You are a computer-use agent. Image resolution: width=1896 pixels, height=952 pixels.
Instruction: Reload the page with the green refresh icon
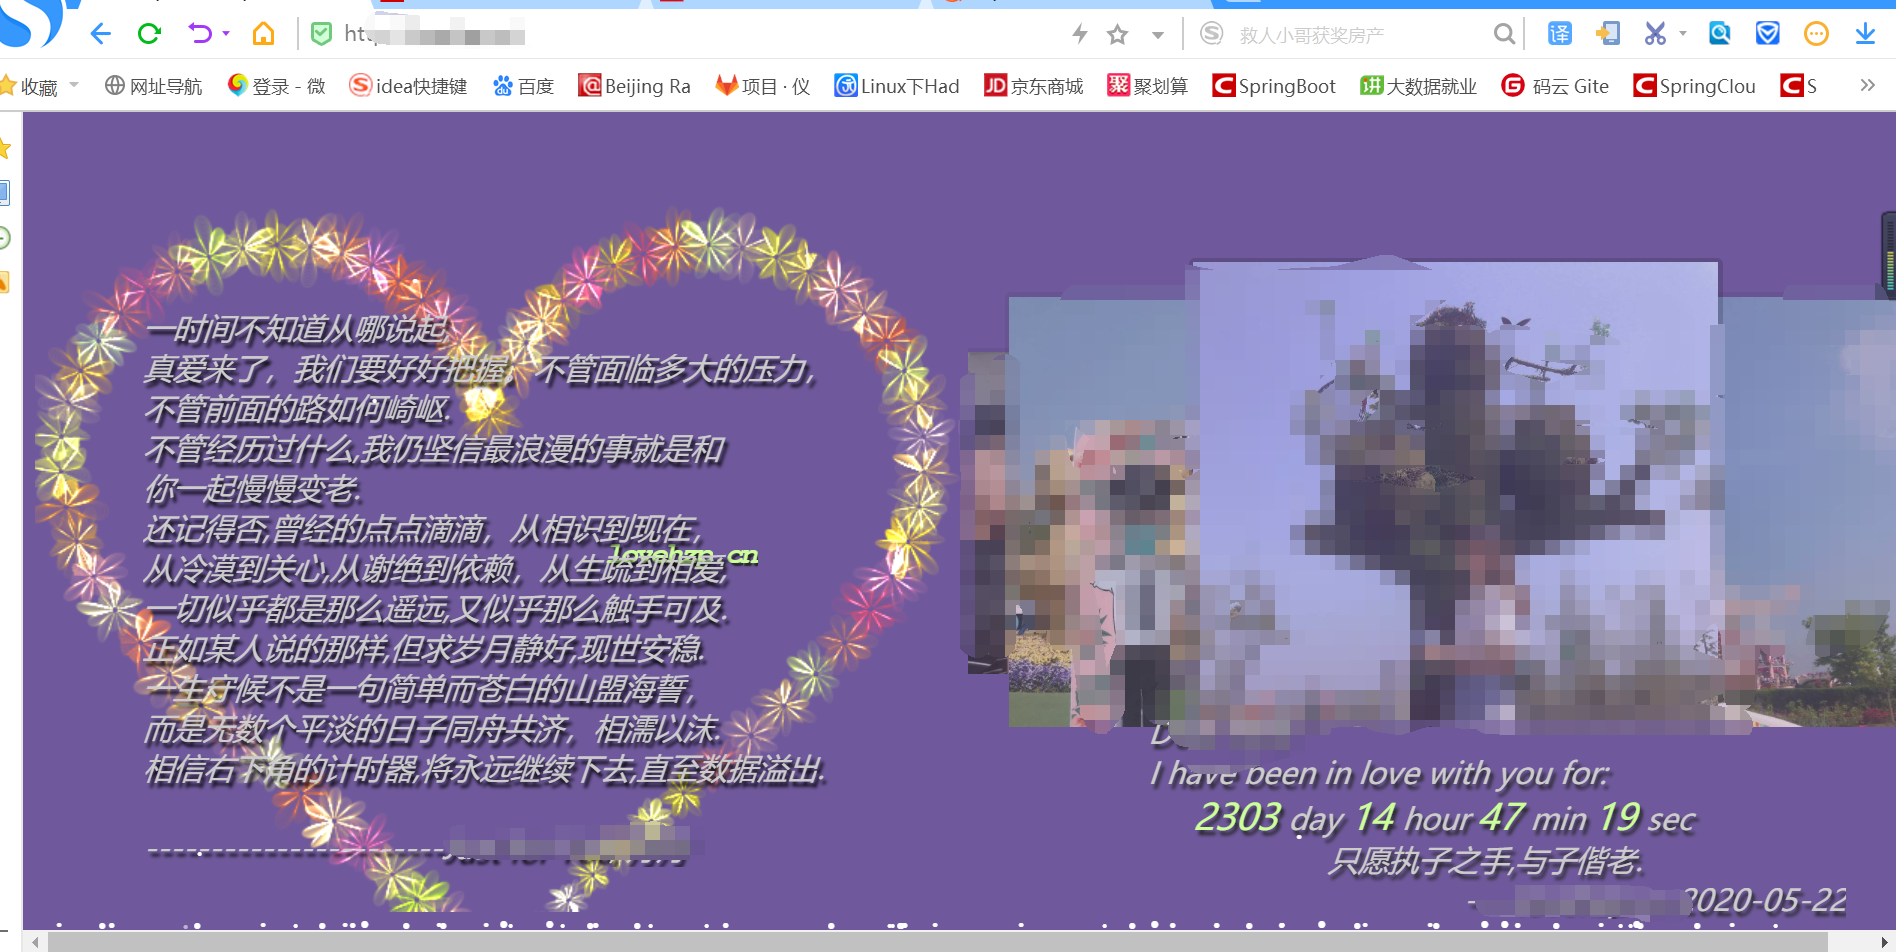[149, 34]
